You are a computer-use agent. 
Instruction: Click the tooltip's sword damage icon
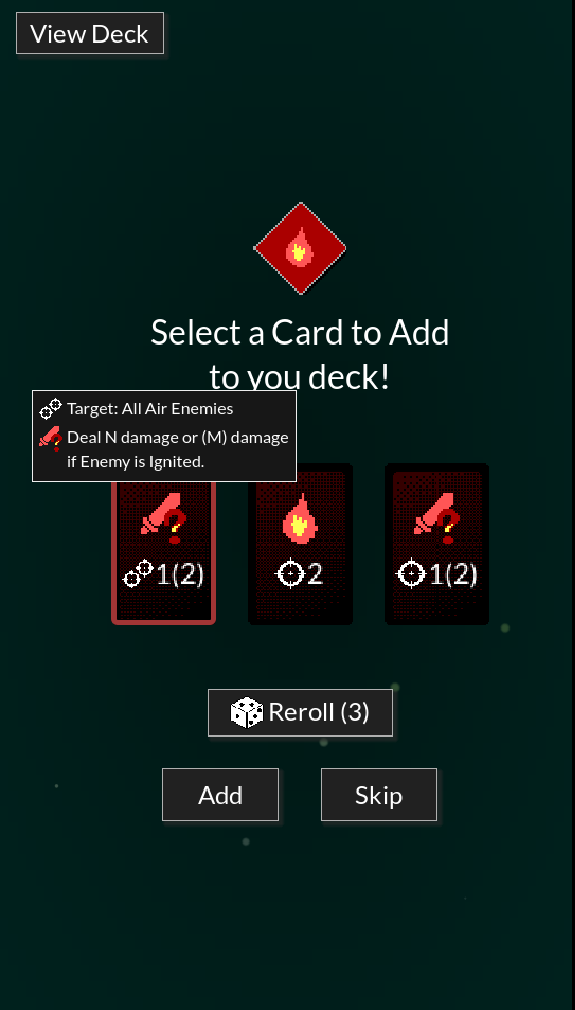[50, 438]
